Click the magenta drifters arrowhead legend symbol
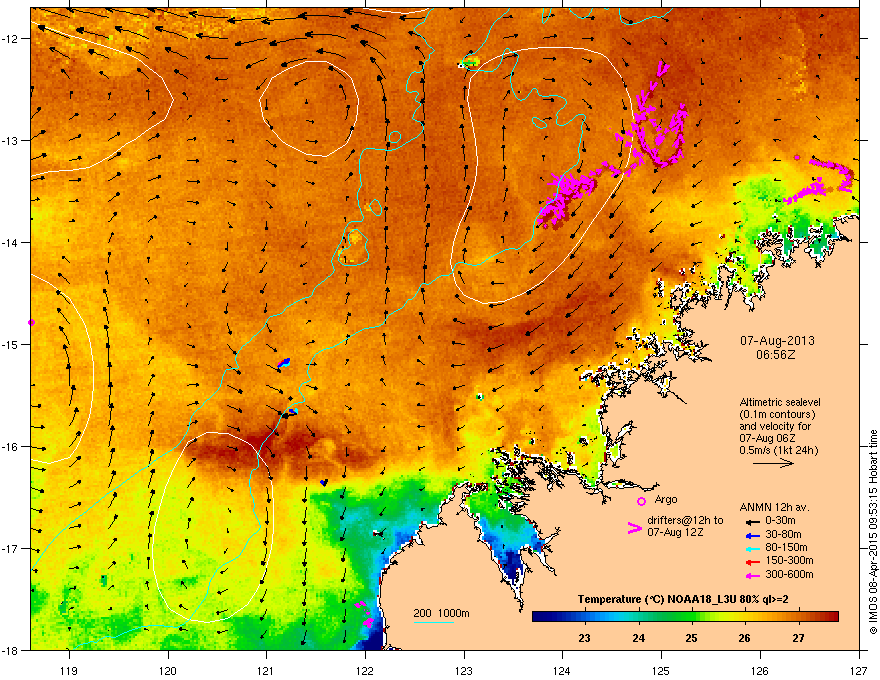880x680 pixels. coord(634,528)
